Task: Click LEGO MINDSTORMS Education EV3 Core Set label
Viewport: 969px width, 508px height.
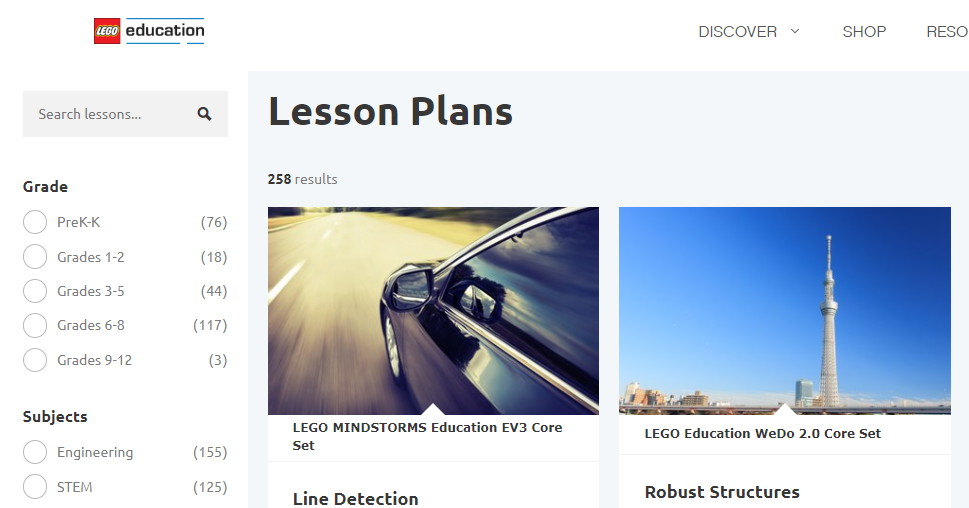Action: (427, 436)
